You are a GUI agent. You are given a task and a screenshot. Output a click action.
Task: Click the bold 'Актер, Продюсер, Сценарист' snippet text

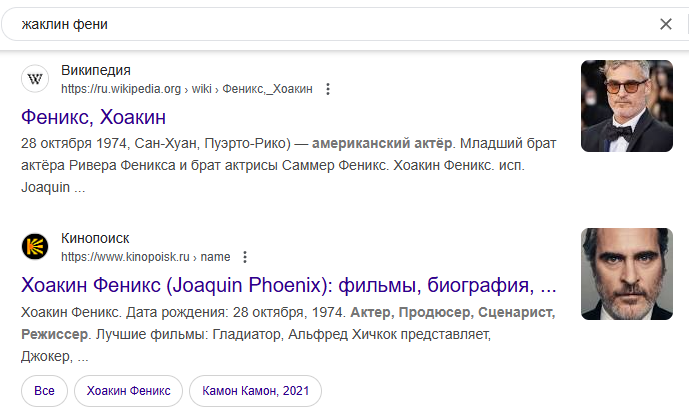(x=453, y=312)
